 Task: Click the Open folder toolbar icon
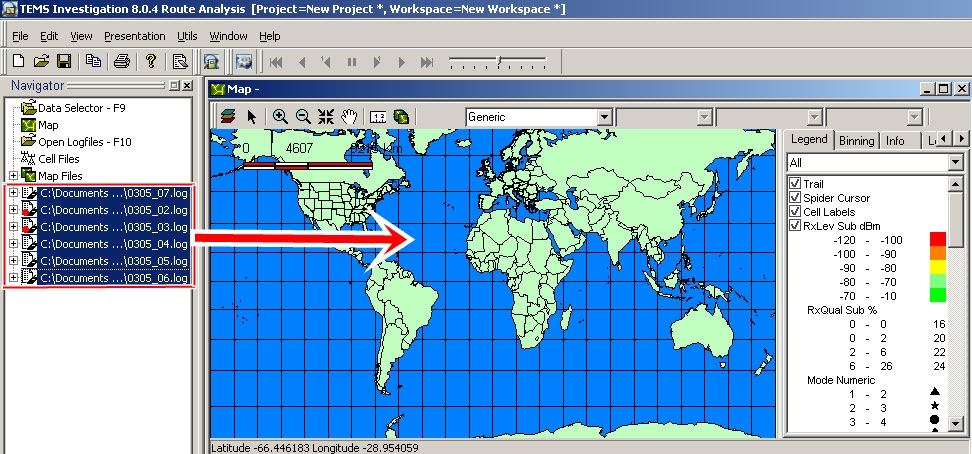coord(41,61)
